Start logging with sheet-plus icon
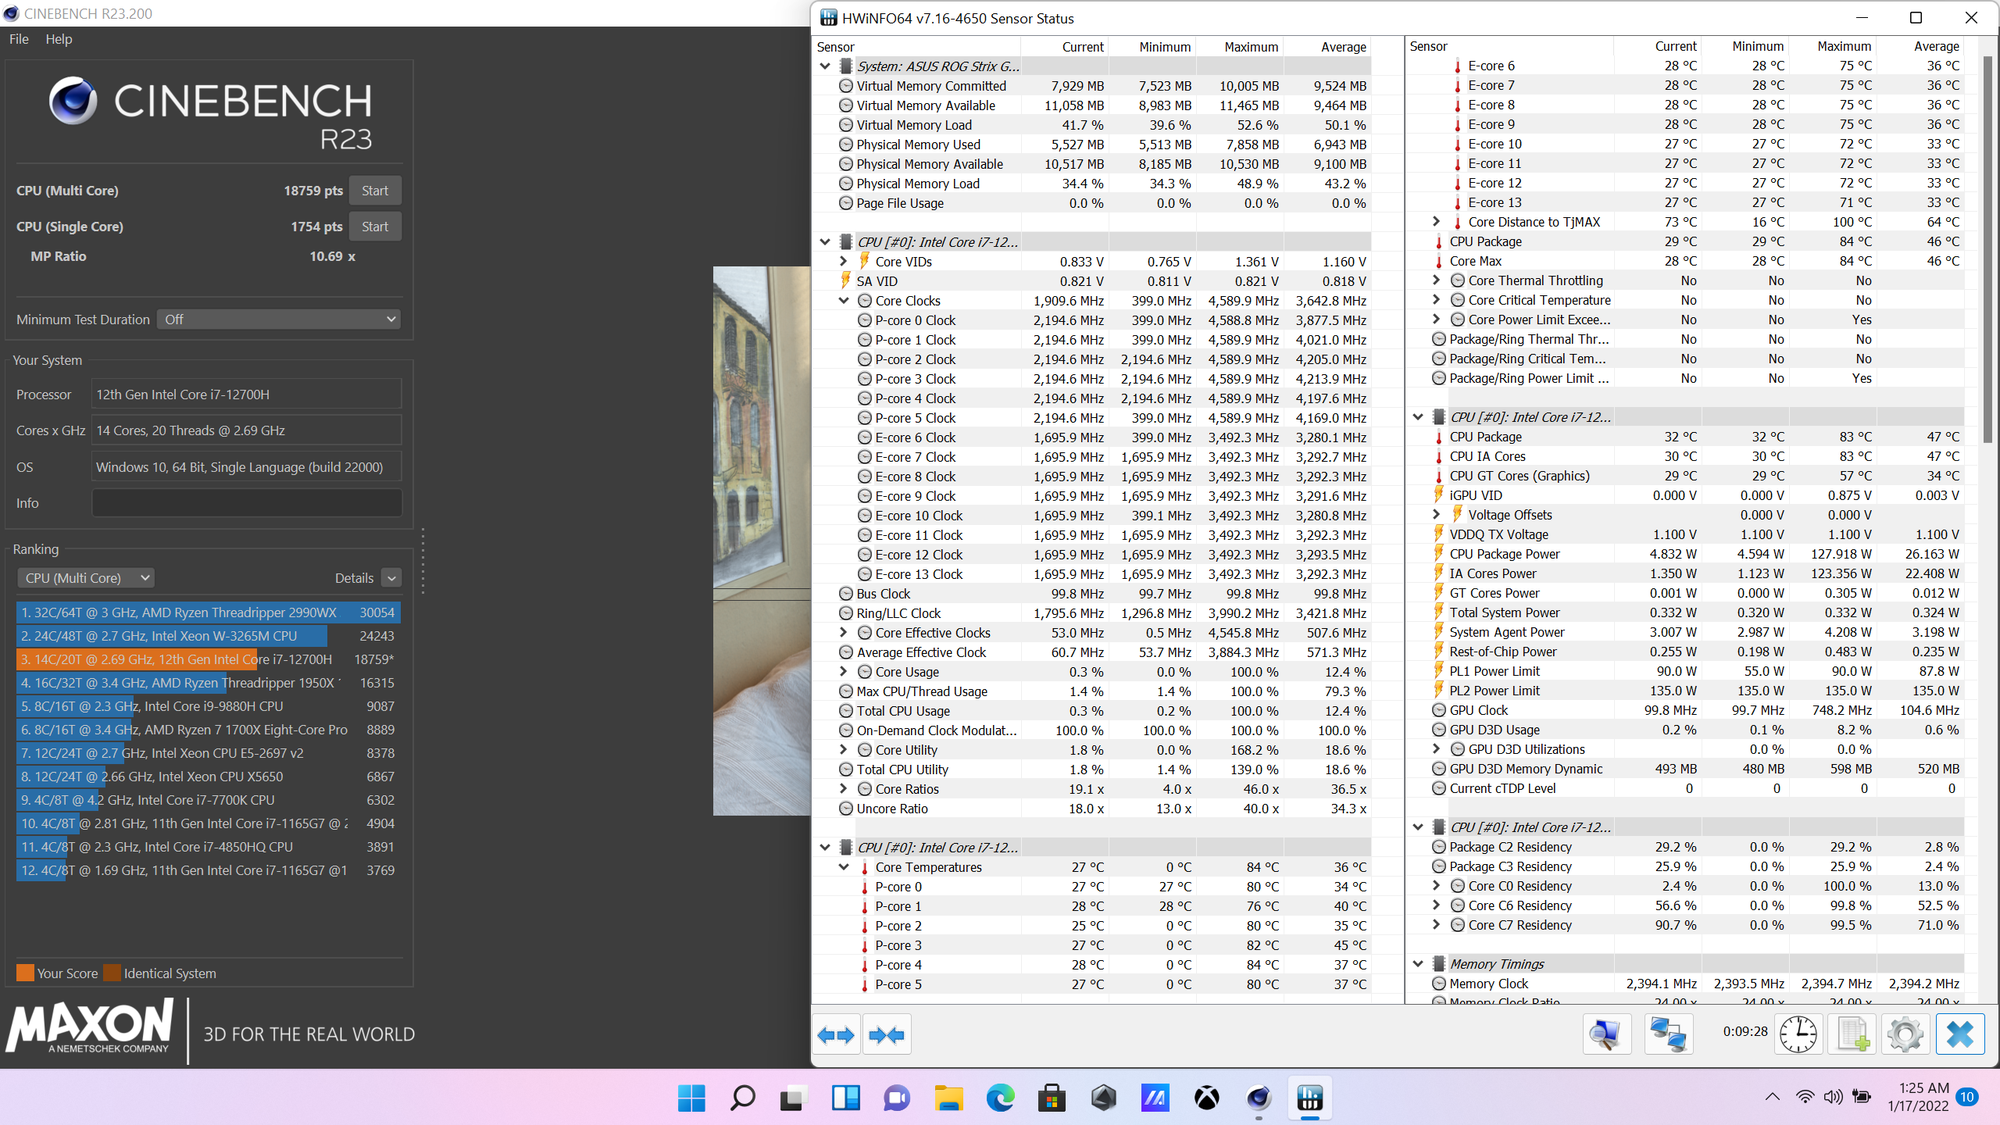Screen dimensions: 2000x1125 1851,1034
